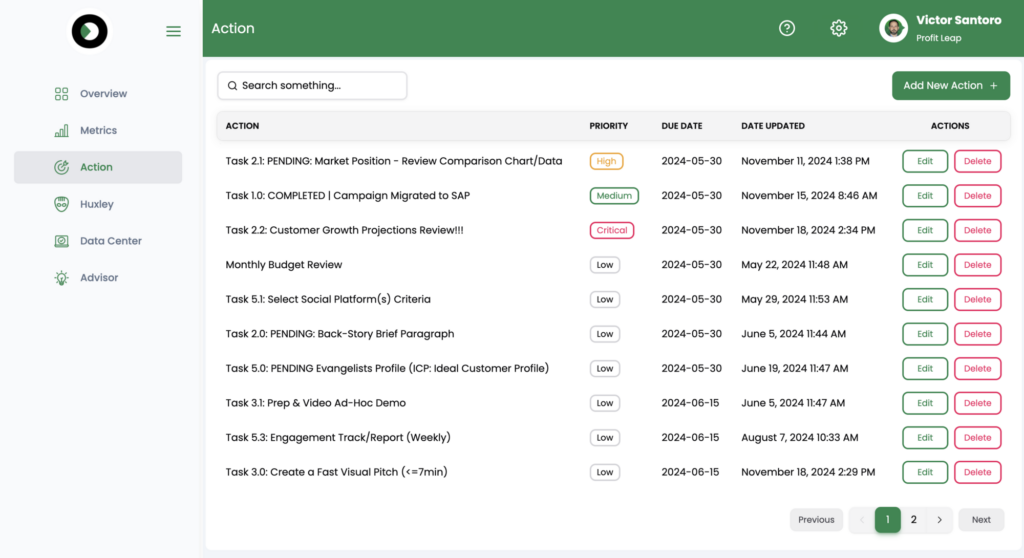This screenshot has width=1024, height=558.
Task: Toggle the hamburger sidebar menu icon
Action: tap(173, 31)
